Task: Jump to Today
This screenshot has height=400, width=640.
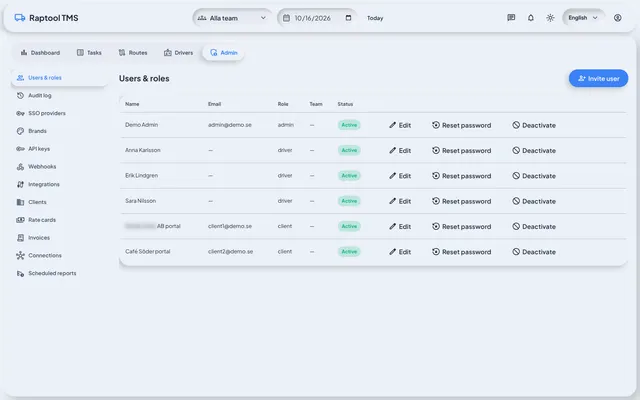Action: click(x=375, y=18)
